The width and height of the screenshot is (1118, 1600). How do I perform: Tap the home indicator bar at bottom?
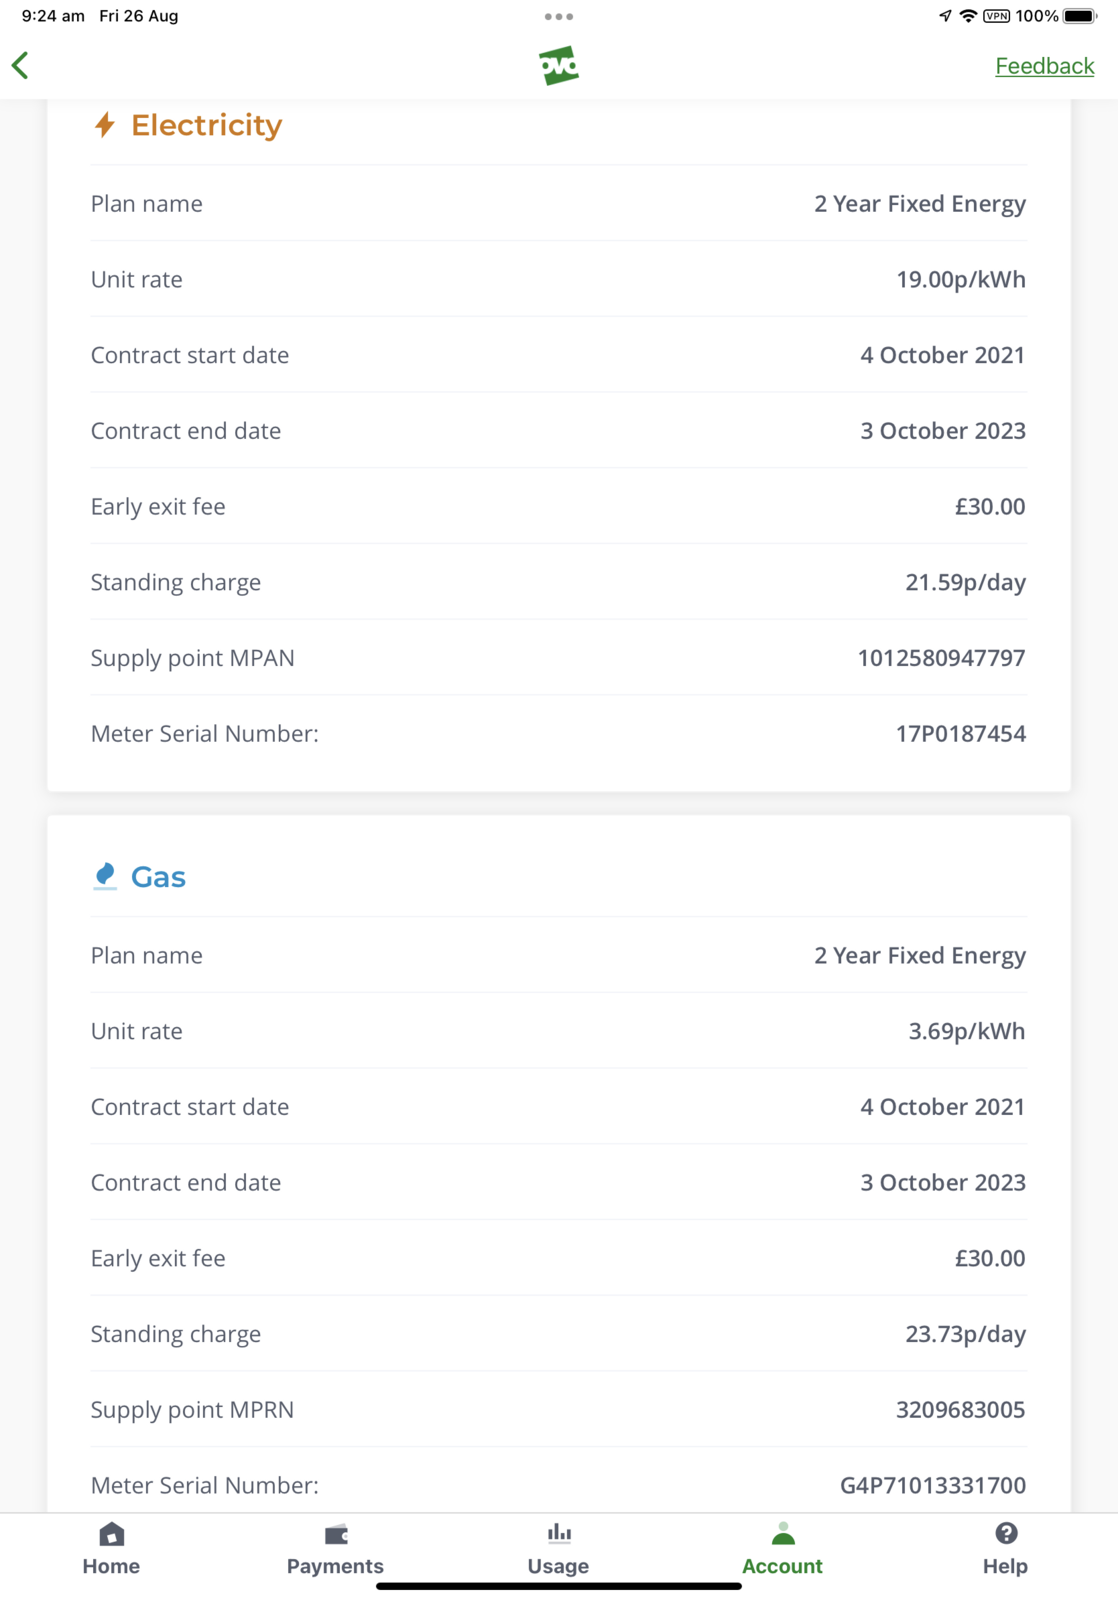(558, 1586)
